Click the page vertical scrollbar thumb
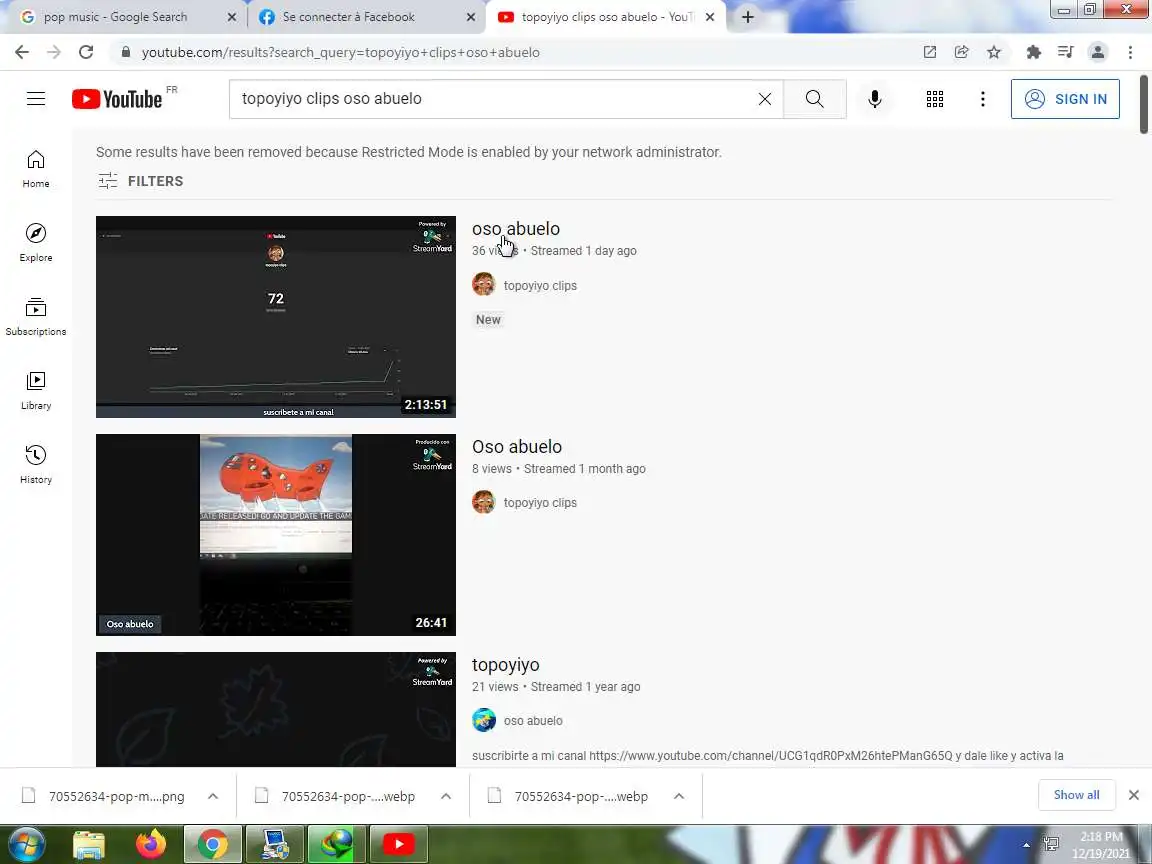This screenshot has width=1152, height=864. click(x=1143, y=104)
